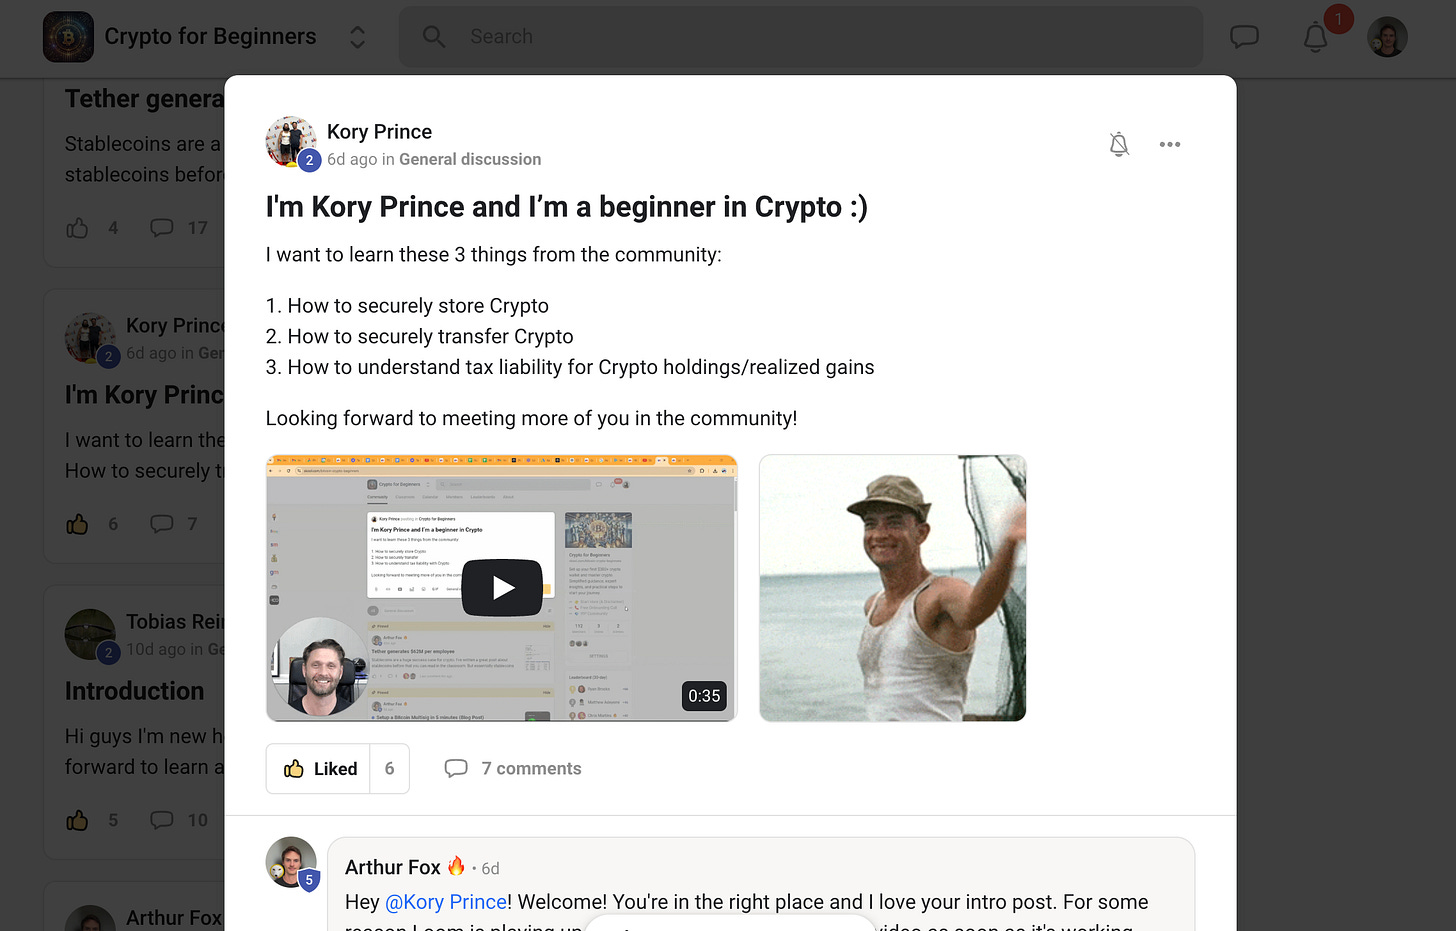The width and height of the screenshot is (1456, 931).
Task: Click thumbs-up icon on Introduction post
Action: pyautogui.click(x=77, y=821)
